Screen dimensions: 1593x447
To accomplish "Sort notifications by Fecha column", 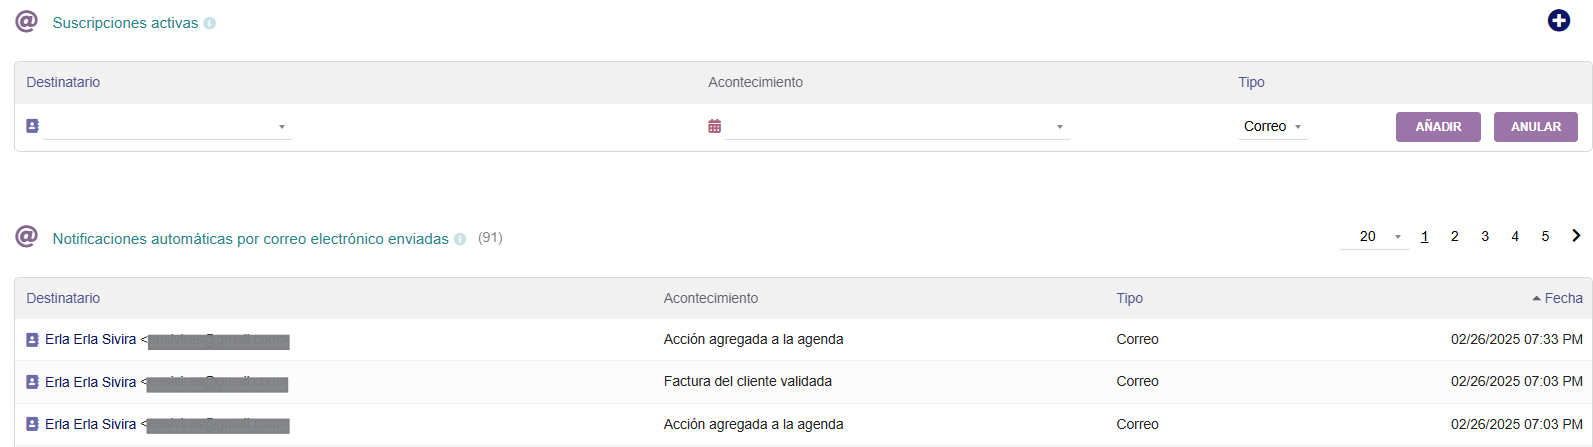I will (x=1562, y=298).
